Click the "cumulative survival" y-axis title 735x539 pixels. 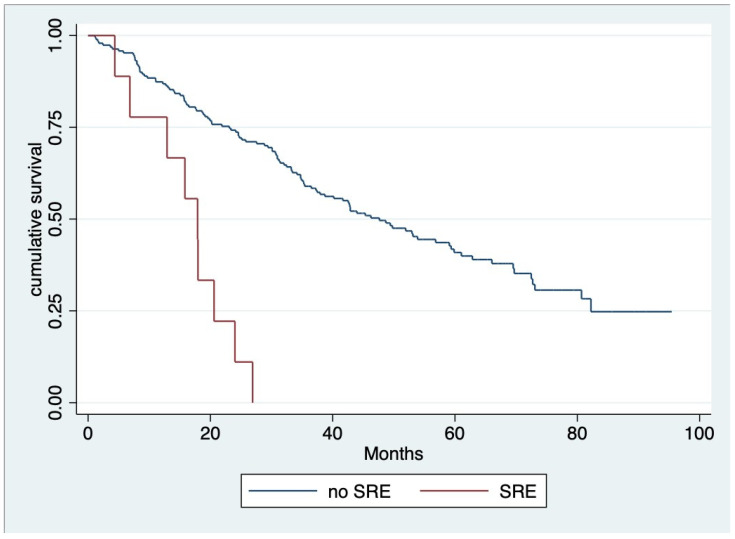coord(36,220)
